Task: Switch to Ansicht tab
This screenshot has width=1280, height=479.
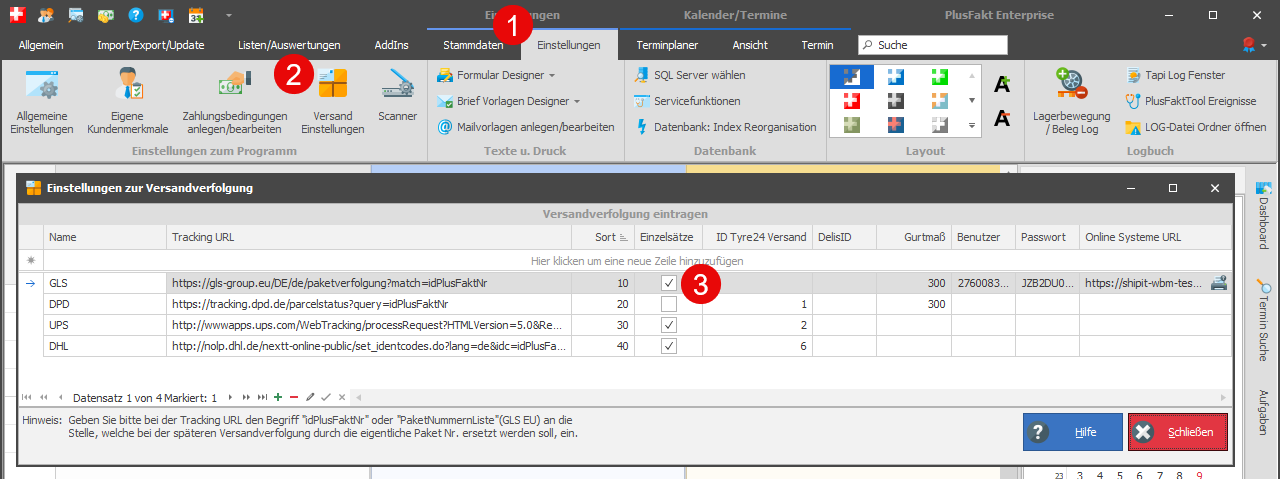Action: [x=750, y=45]
